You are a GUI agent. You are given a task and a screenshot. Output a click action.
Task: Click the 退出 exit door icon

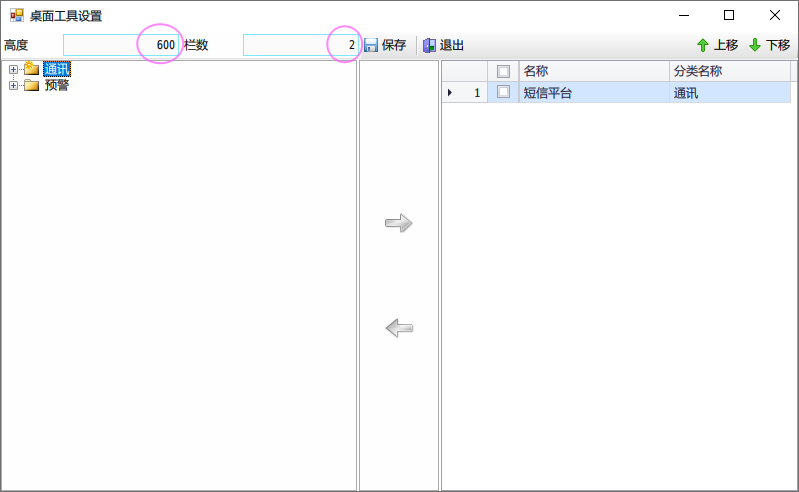click(430, 45)
